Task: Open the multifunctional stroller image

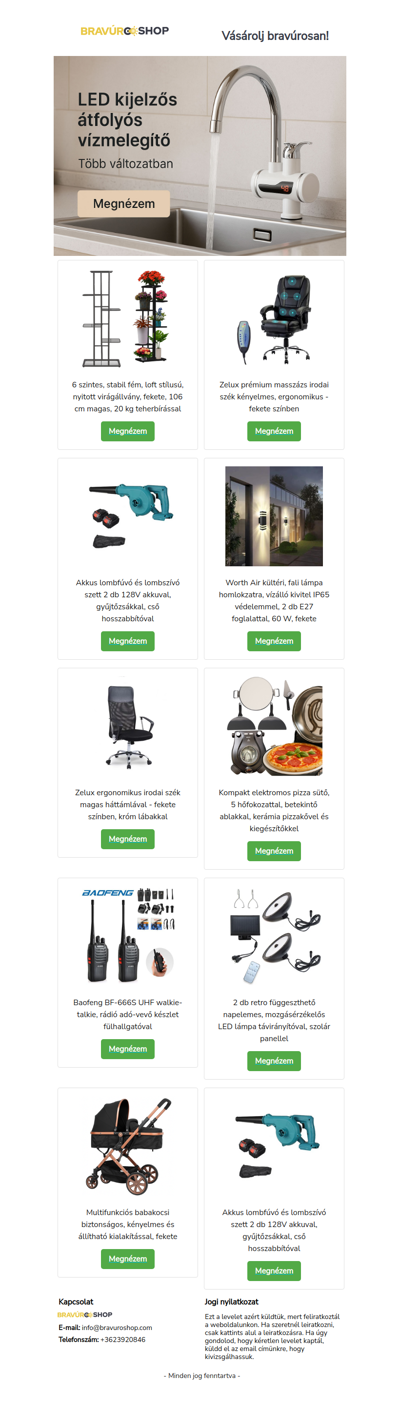Action: point(127,1146)
